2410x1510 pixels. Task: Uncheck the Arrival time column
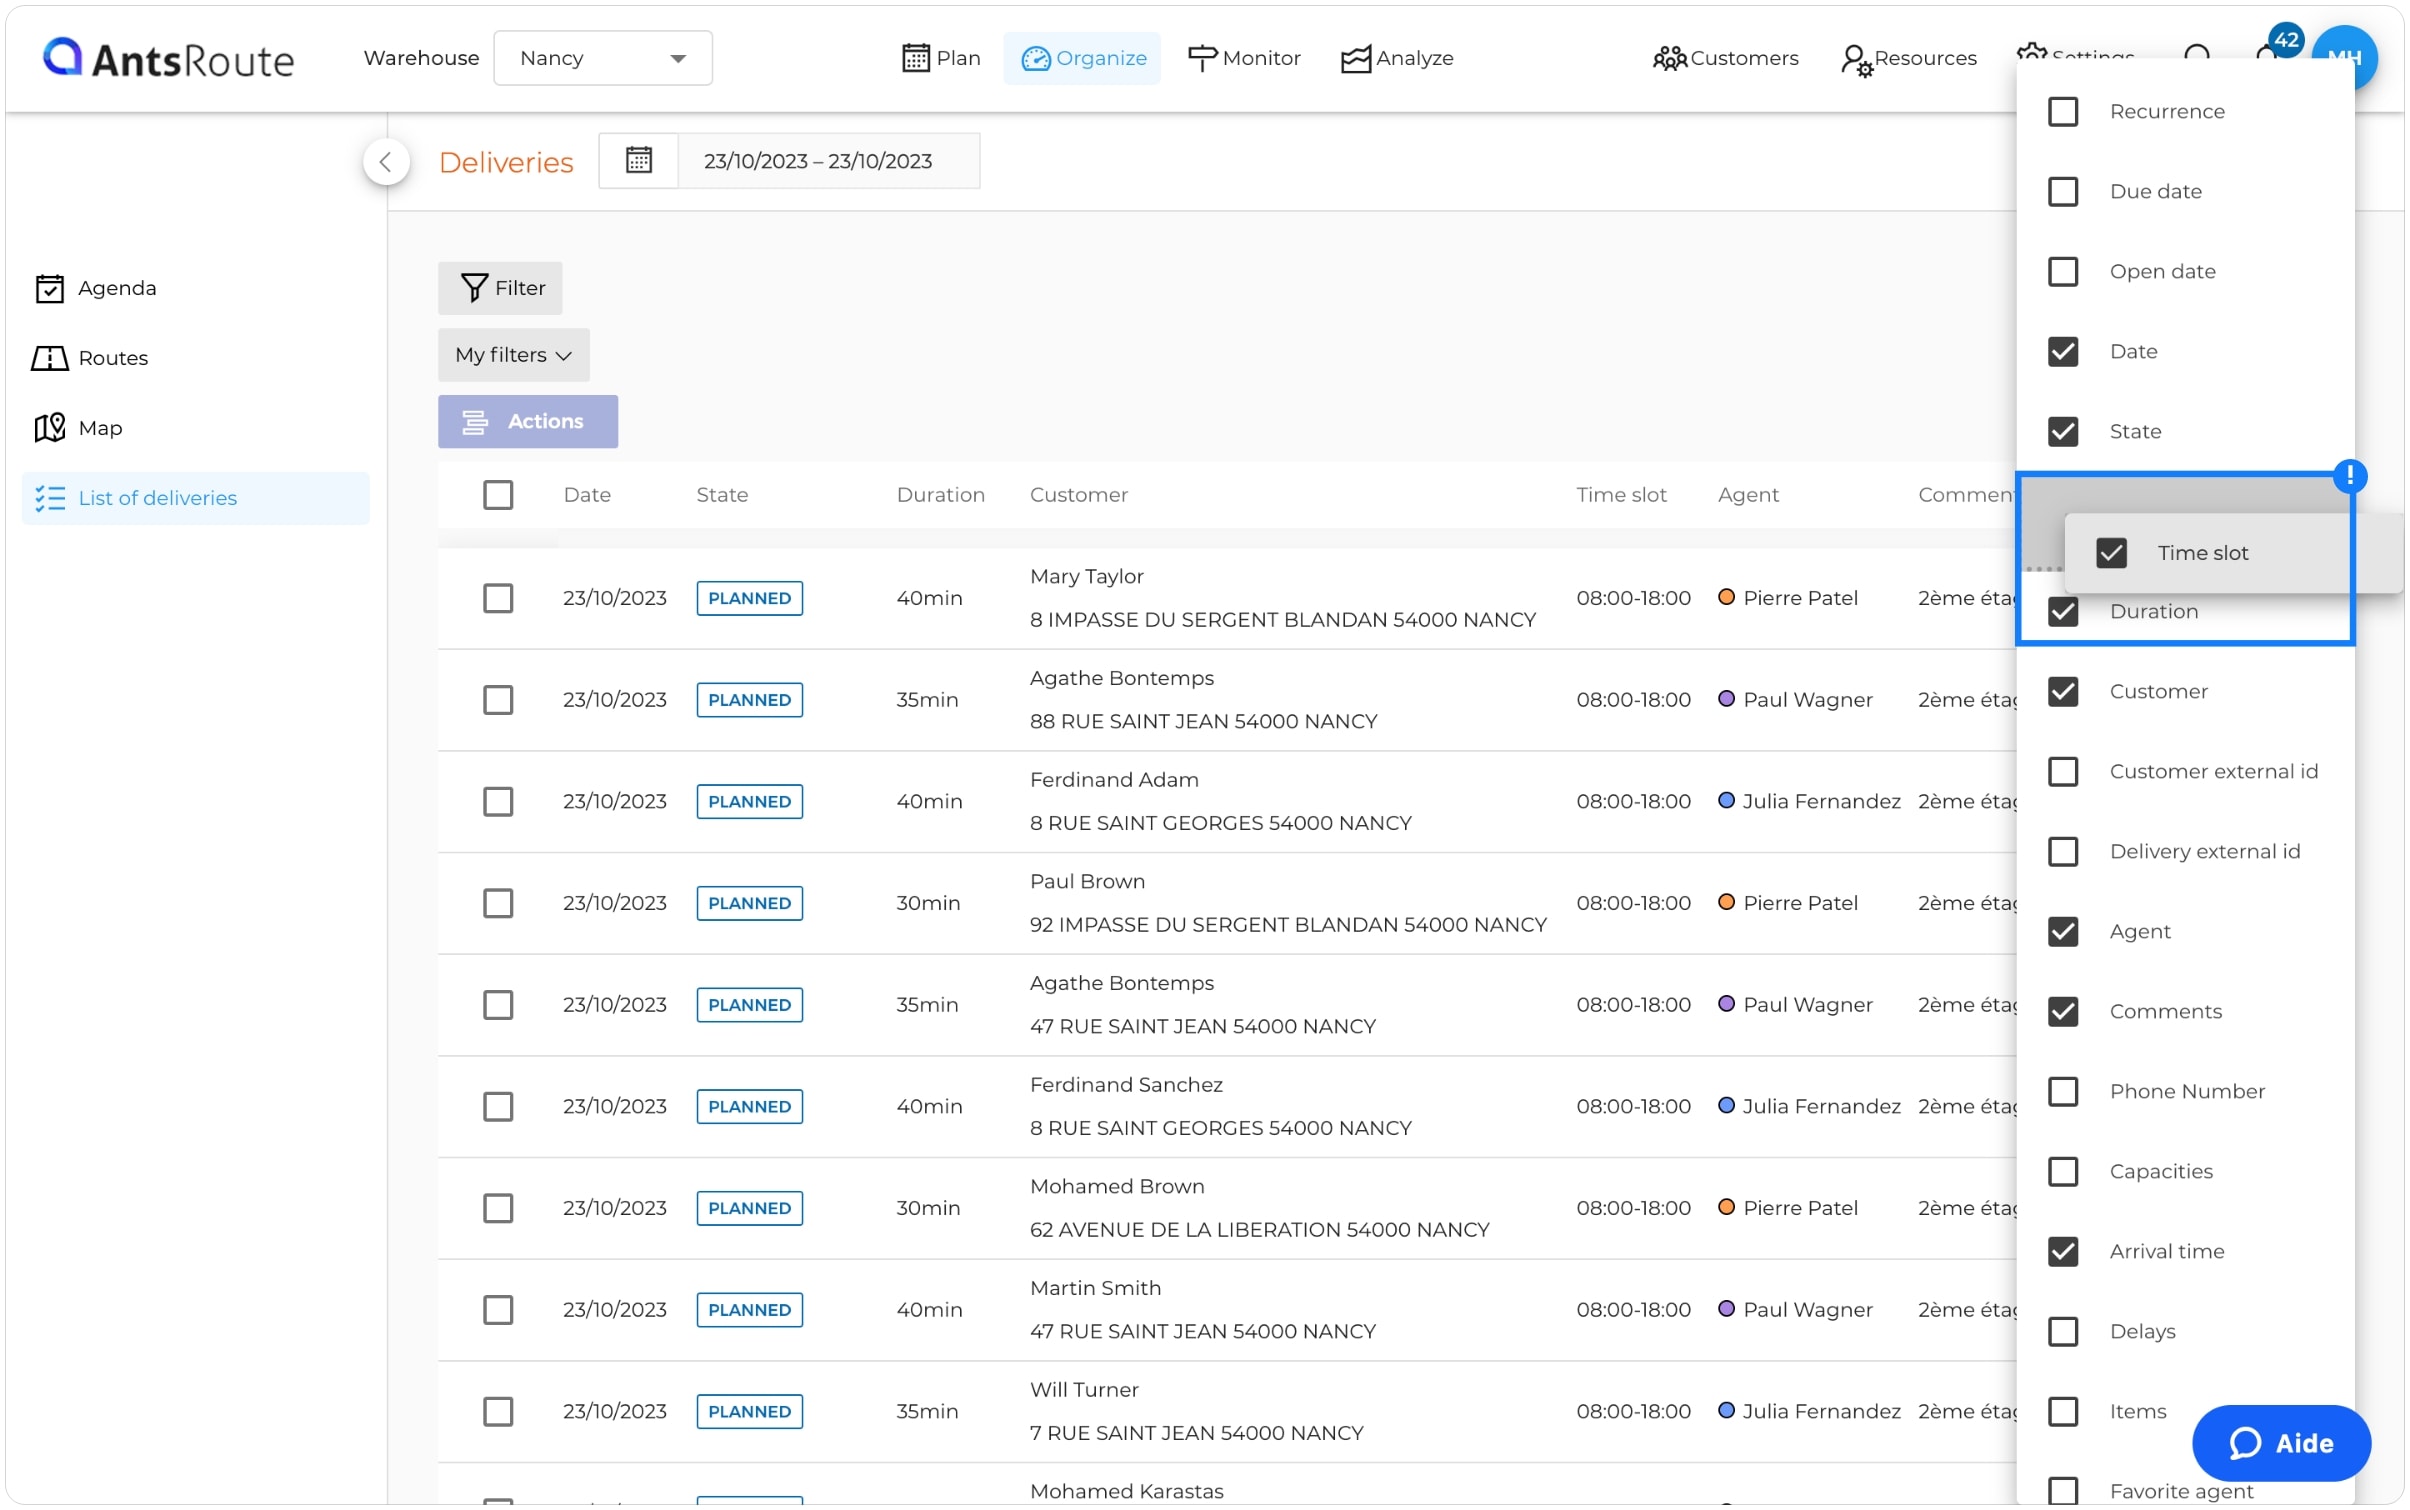(2062, 1251)
